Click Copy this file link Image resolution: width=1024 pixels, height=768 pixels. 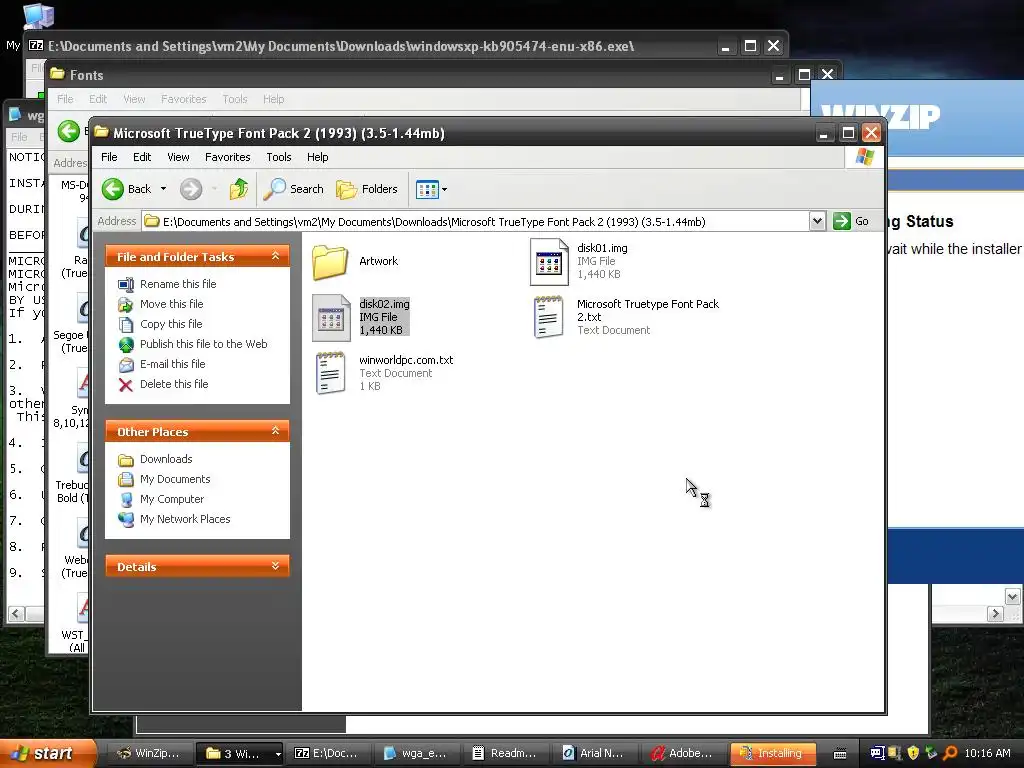[171, 324]
